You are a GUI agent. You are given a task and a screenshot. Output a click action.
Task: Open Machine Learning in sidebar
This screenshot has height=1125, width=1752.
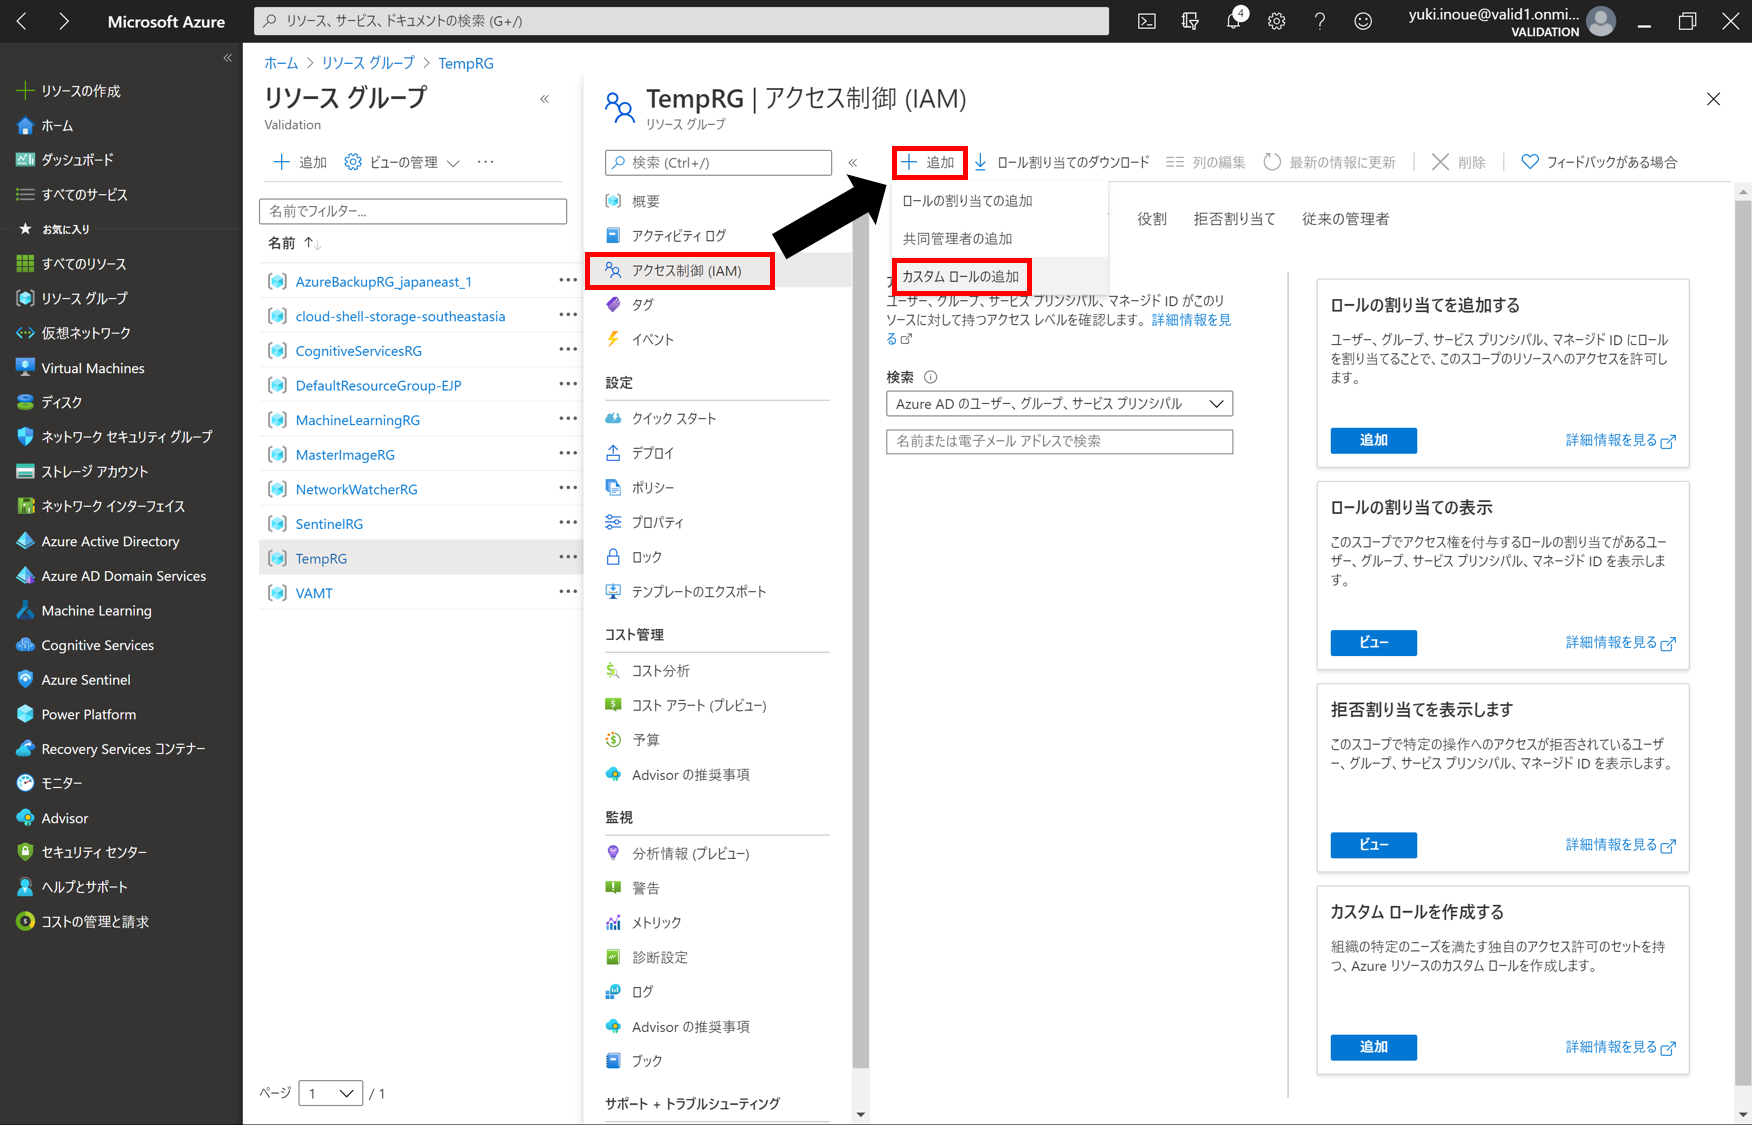coord(96,611)
